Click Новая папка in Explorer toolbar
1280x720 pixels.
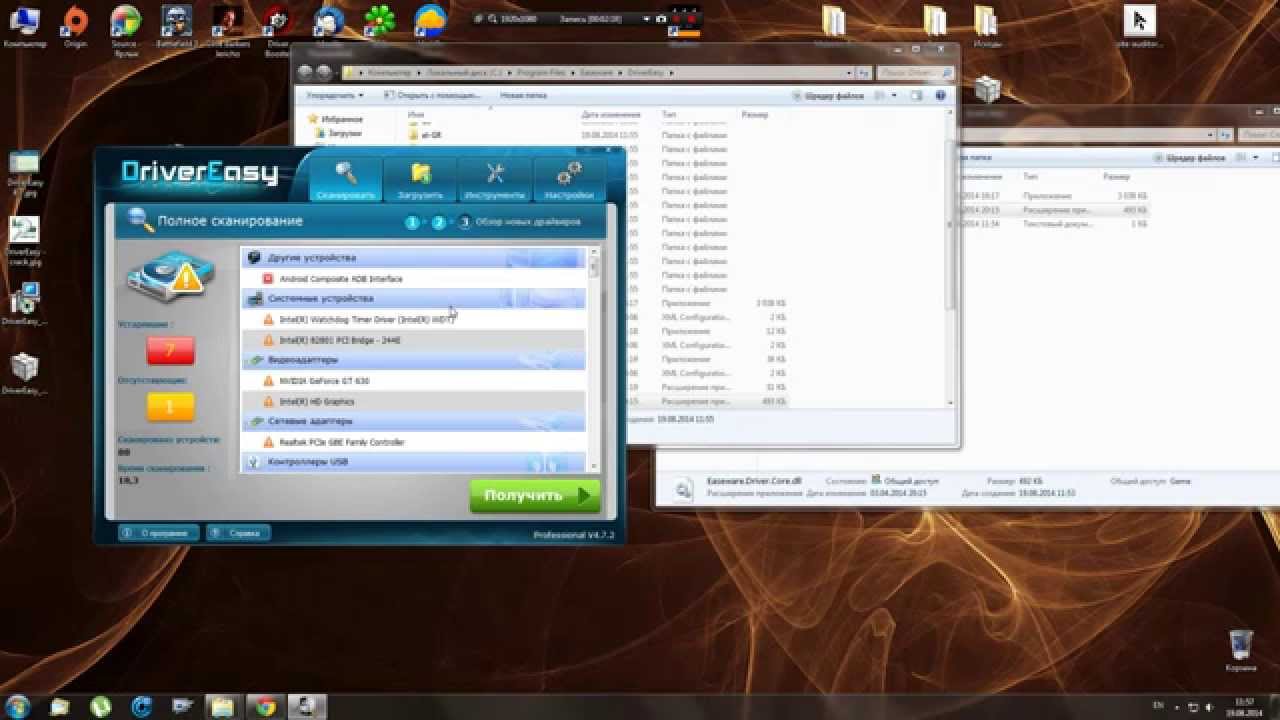click(523, 96)
